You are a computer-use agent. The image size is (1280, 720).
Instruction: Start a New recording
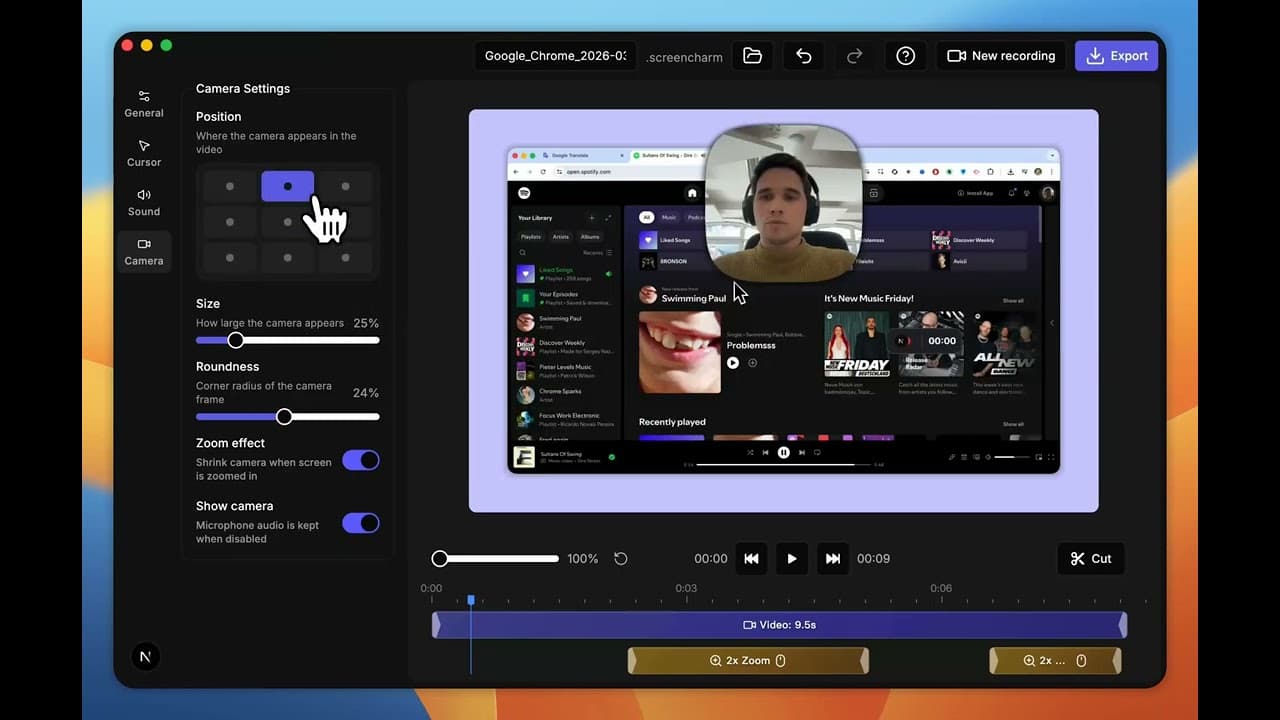[1001, 56]
